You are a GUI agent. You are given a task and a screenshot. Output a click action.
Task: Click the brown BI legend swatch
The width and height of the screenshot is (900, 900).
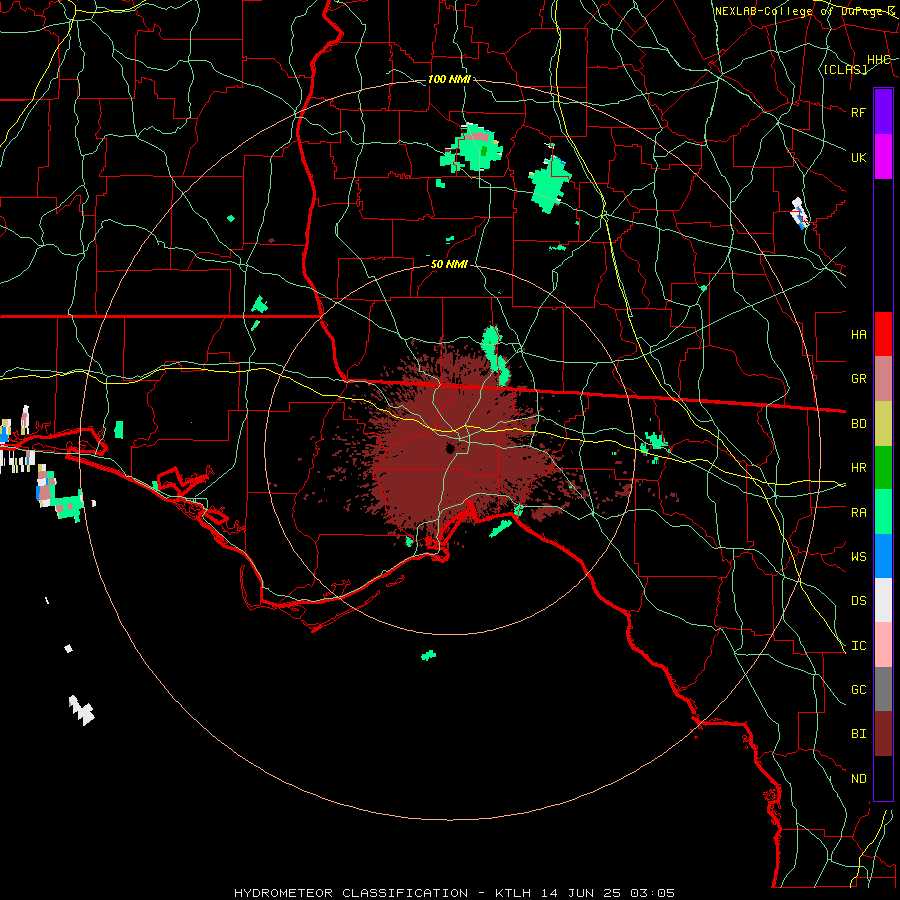[883, 734]
